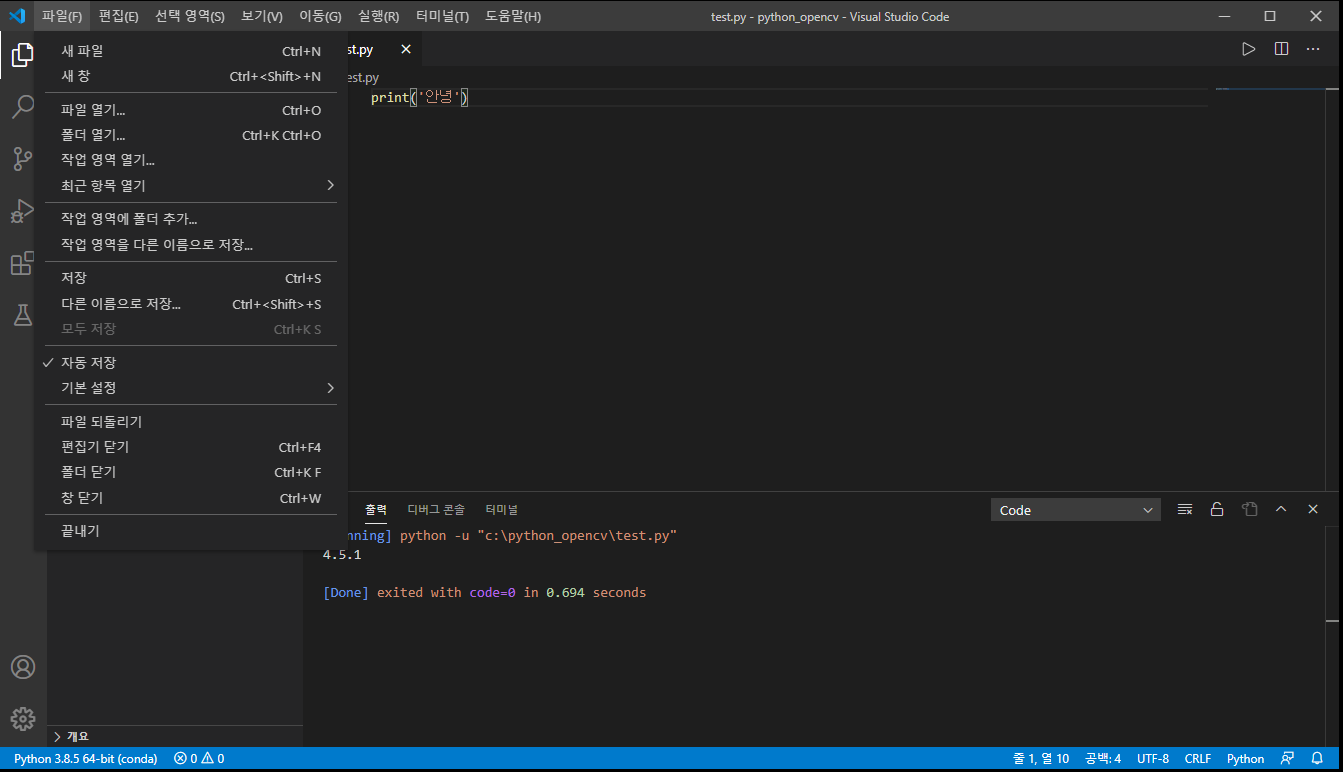
Task: Open the Manage gear icon
Action: point(23,719)
